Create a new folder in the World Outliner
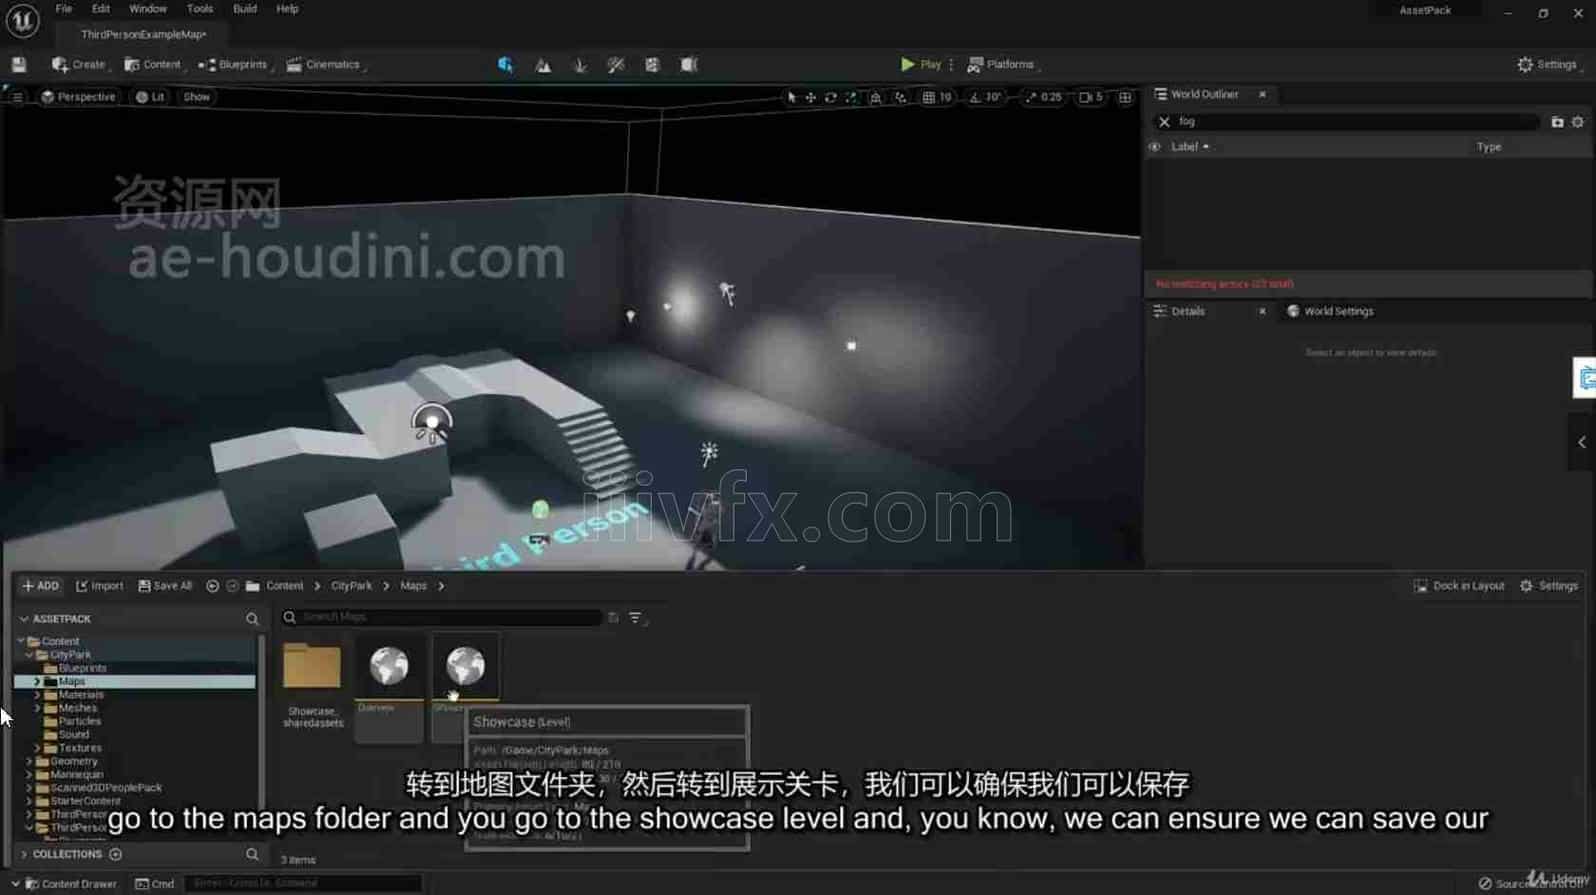Screen dimensions: 1596x895 click(x=1557, y=122)
